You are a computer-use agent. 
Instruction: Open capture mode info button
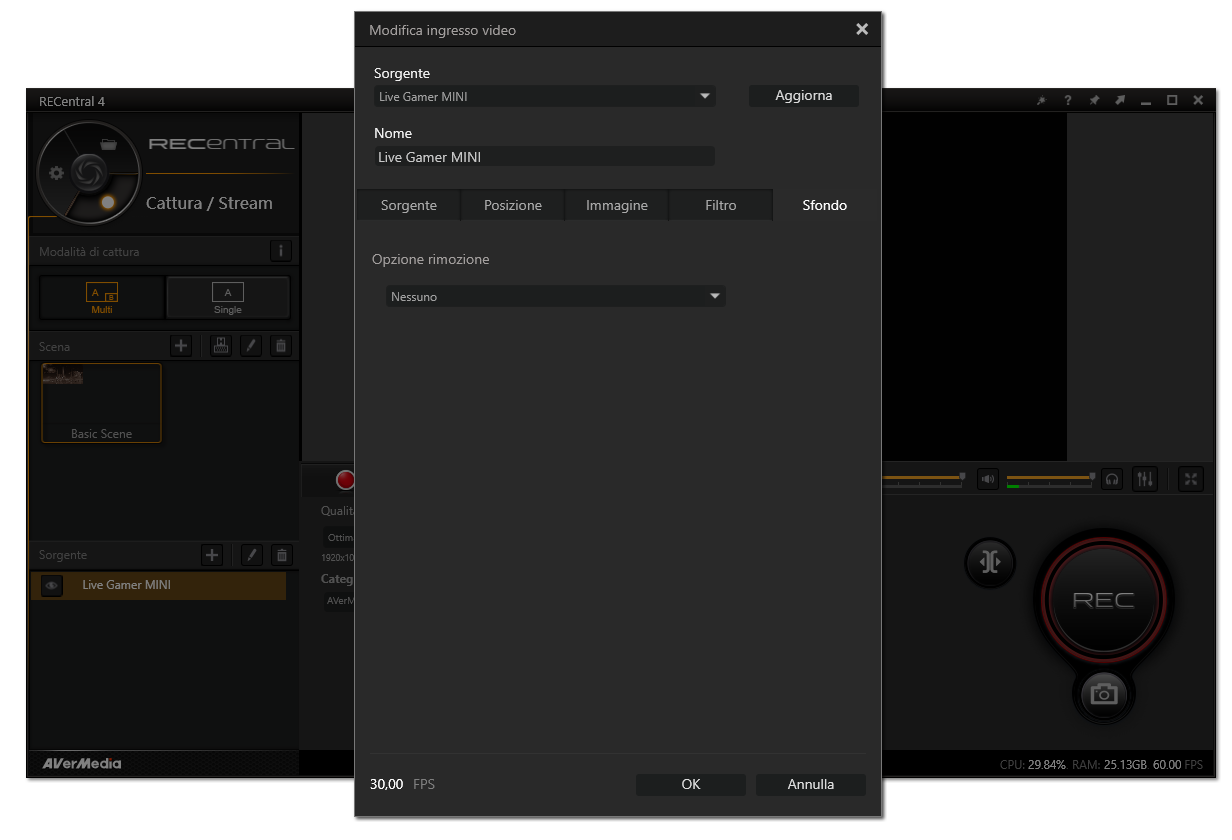[x=281, y=251]
